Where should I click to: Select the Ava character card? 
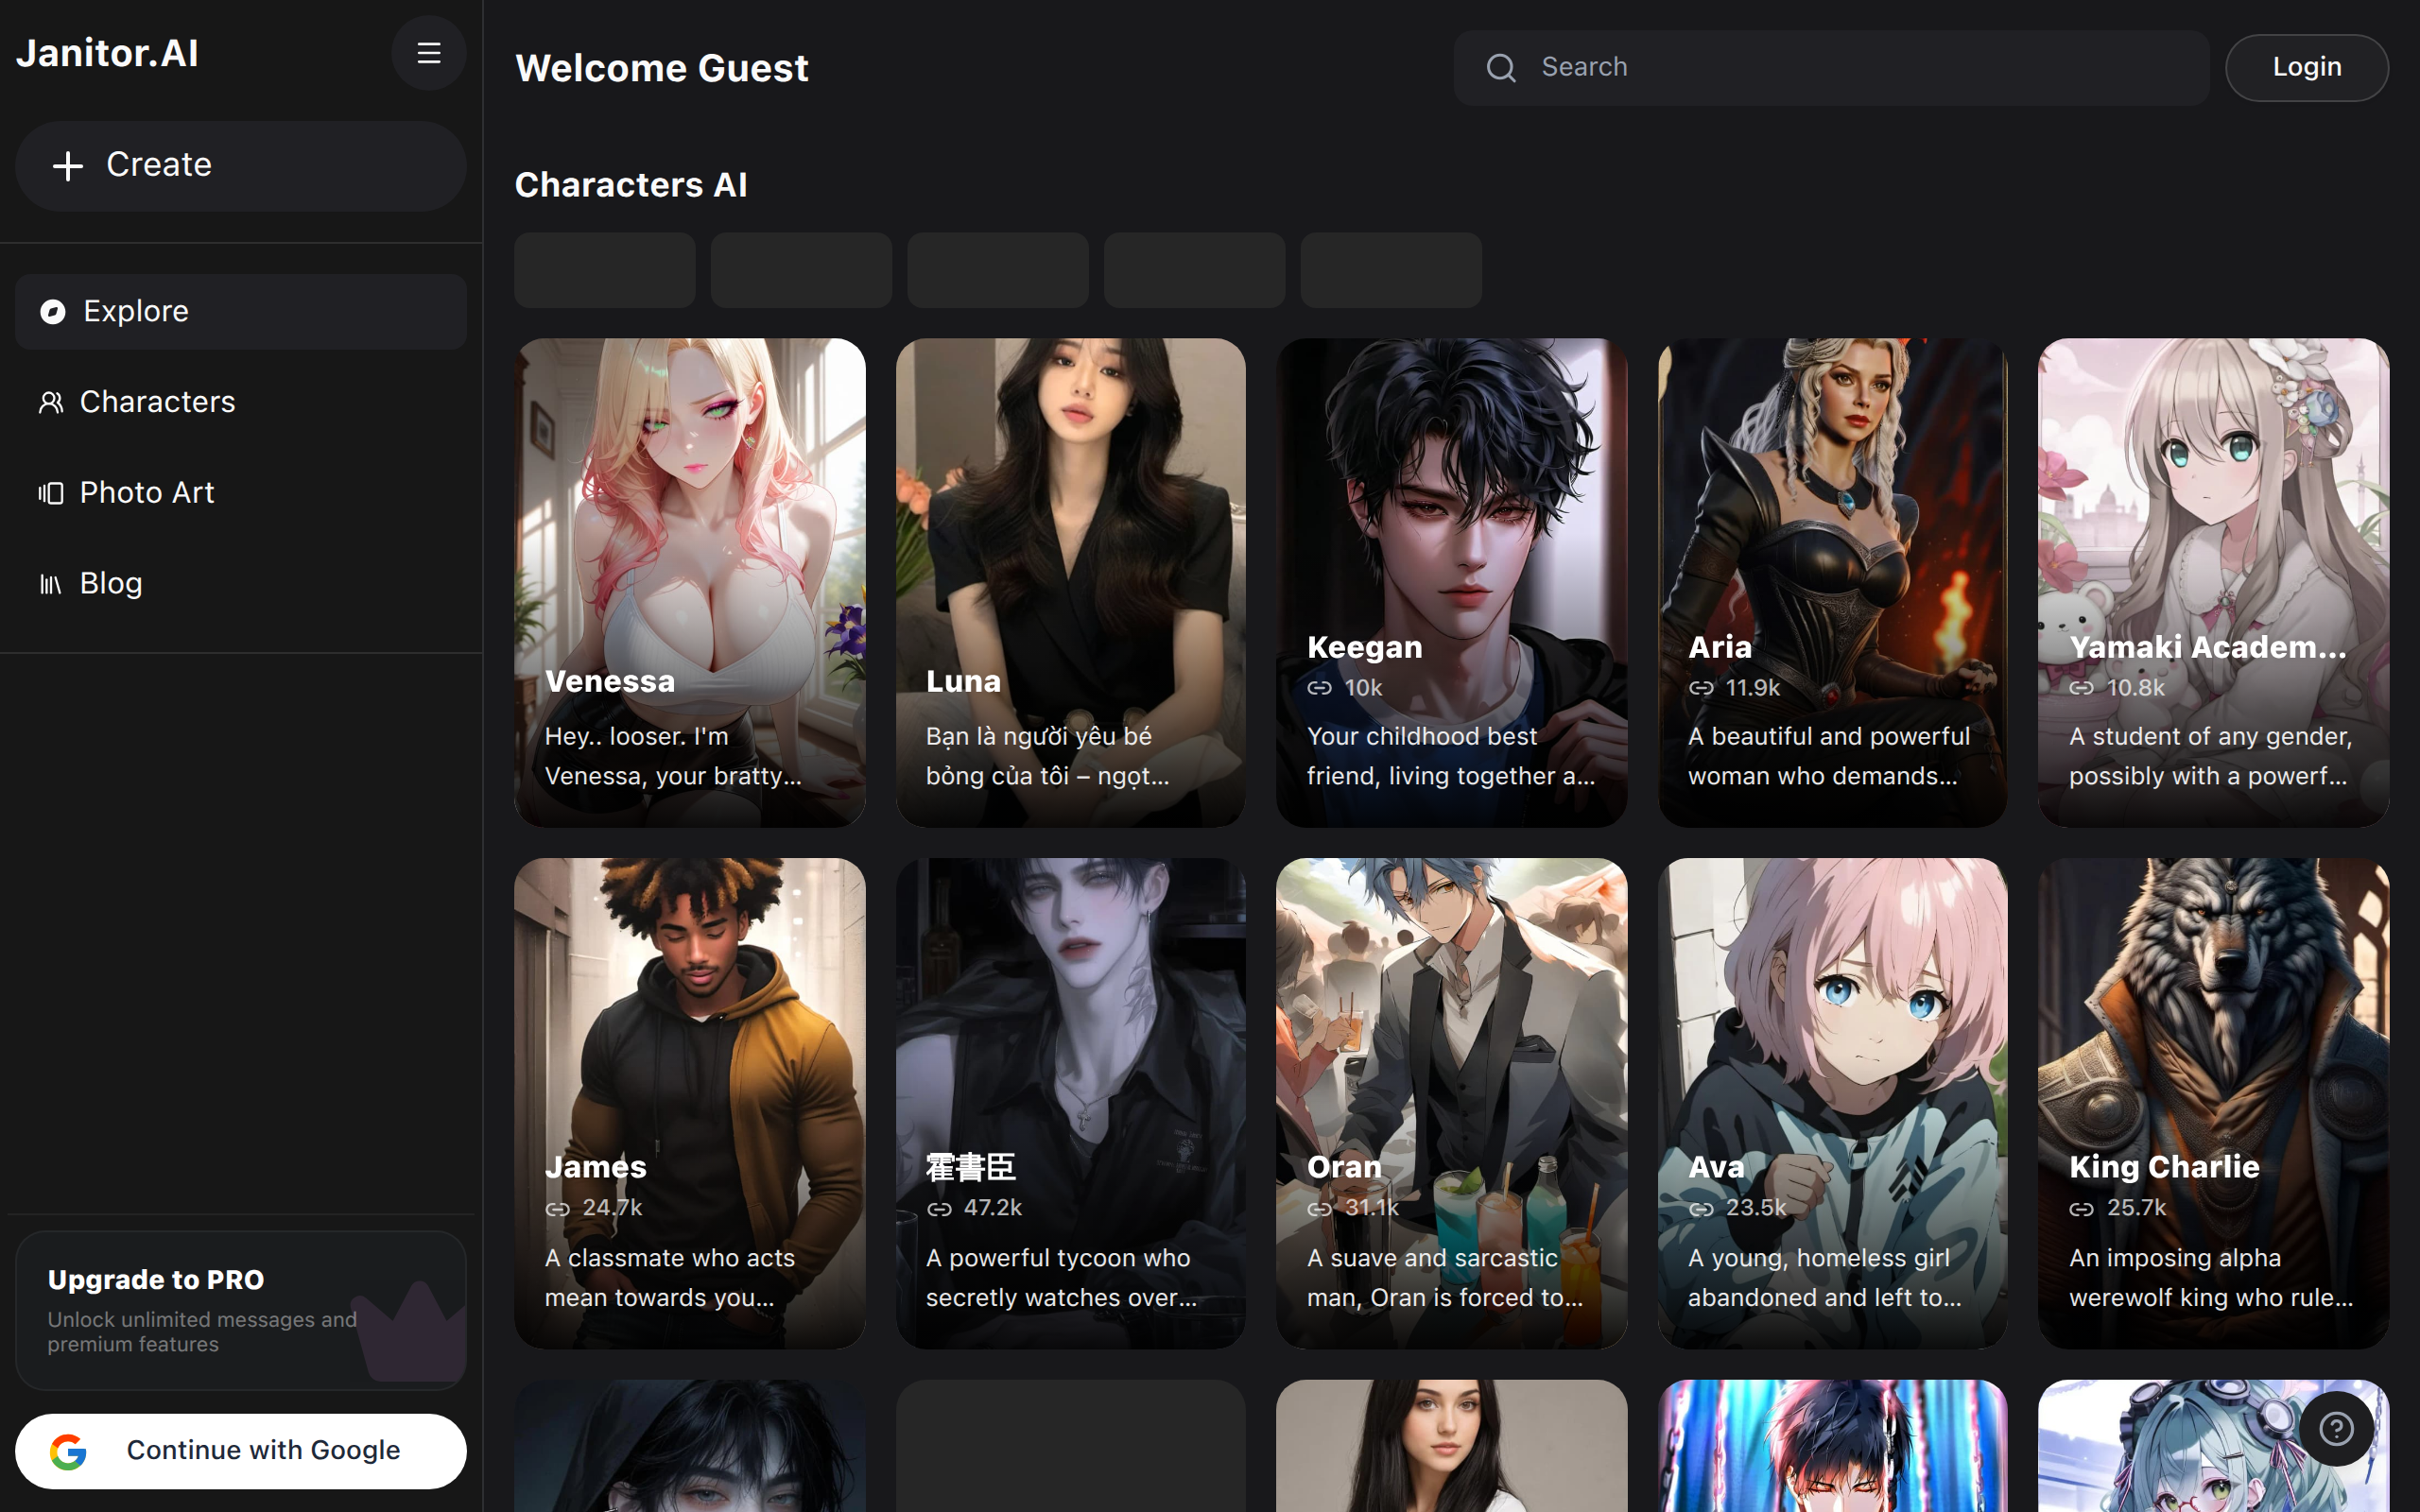[x=1832, y=1102]
